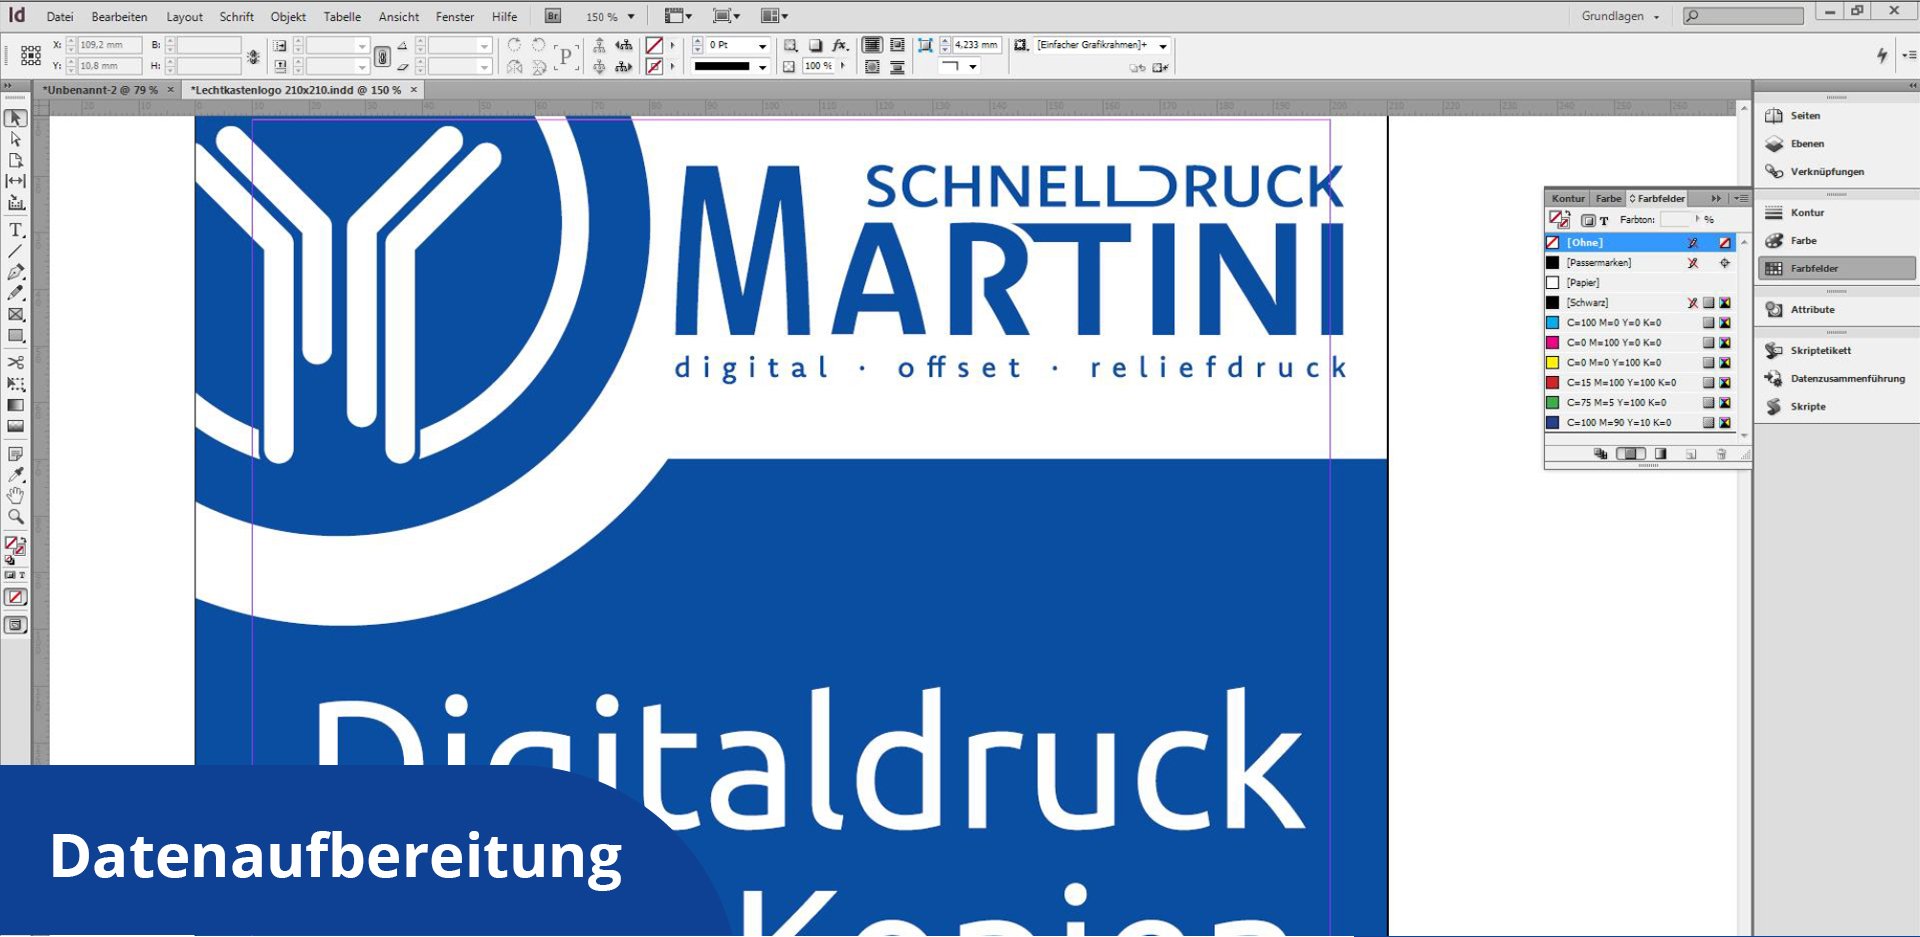Open Grundlagen workspace dropdown

[1620, 16]
